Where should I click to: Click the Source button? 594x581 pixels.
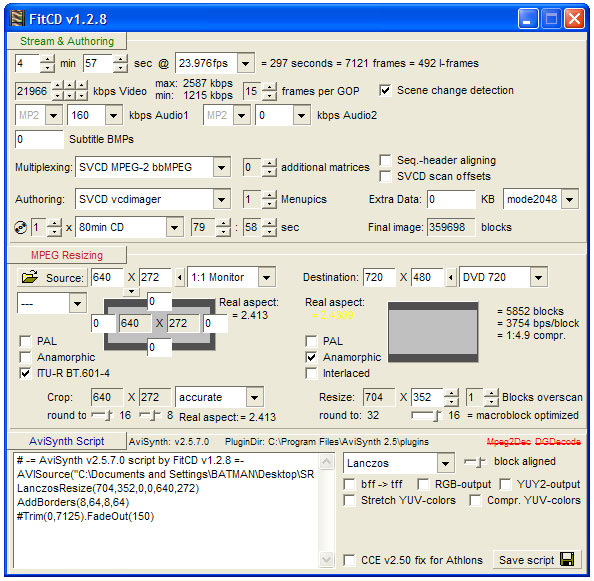[52, 278]
